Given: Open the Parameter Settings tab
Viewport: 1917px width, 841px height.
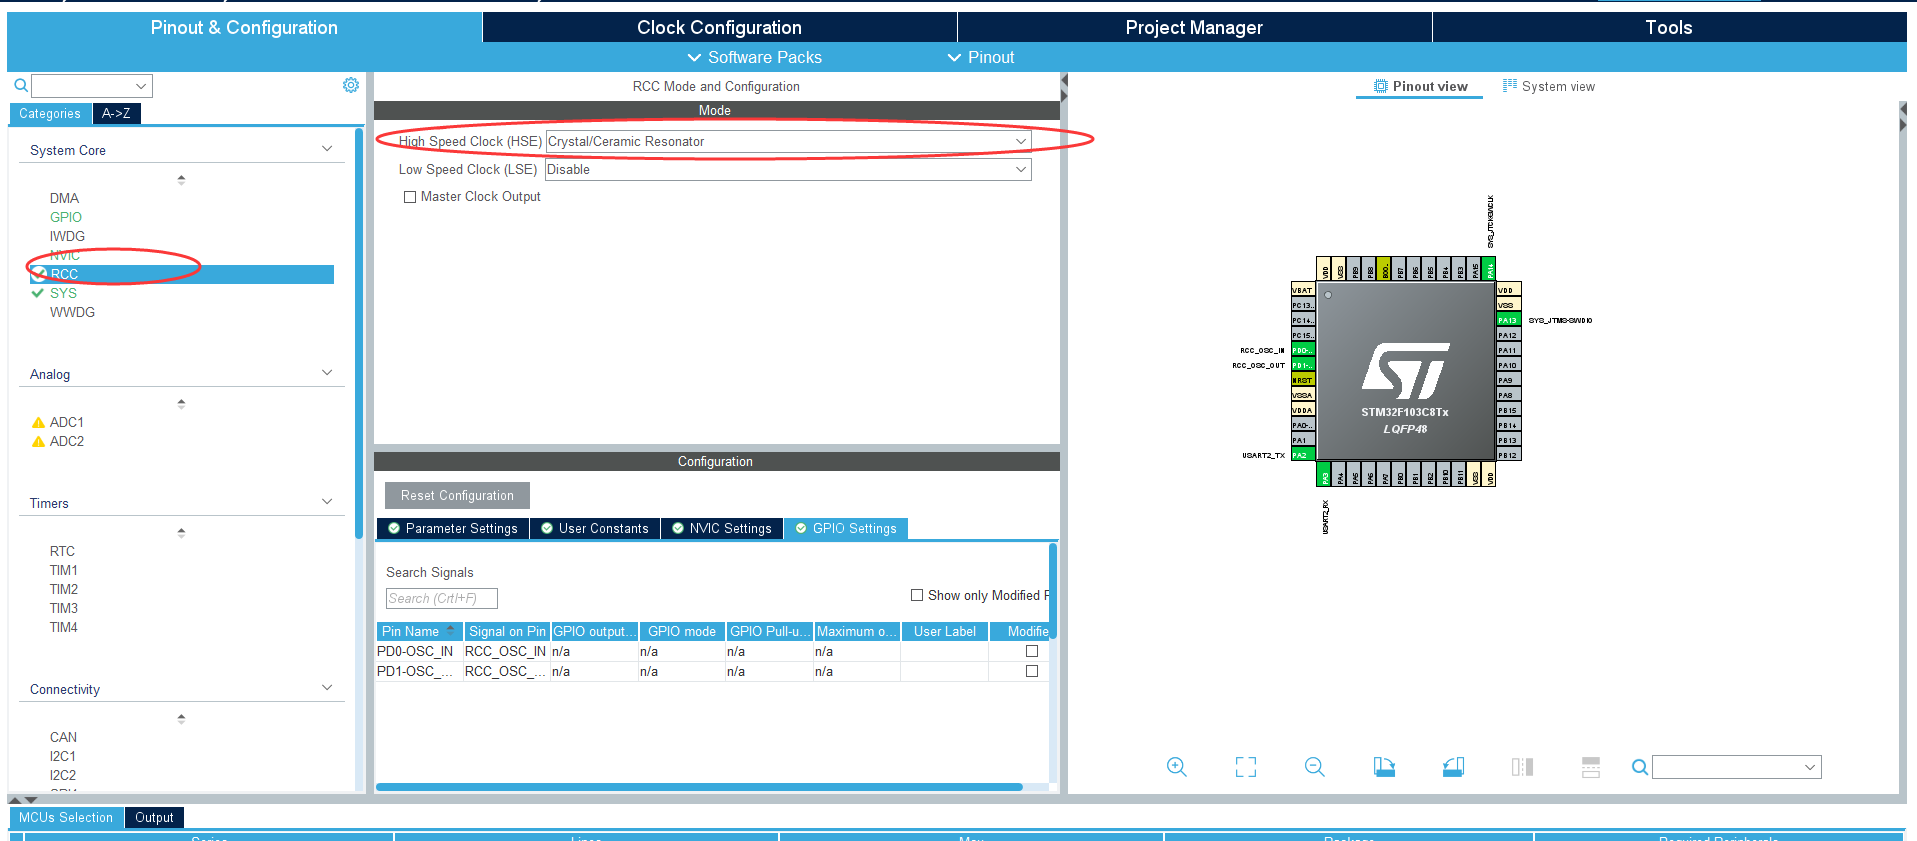Looking at the screenshot, I should click(x=453, y=528).
